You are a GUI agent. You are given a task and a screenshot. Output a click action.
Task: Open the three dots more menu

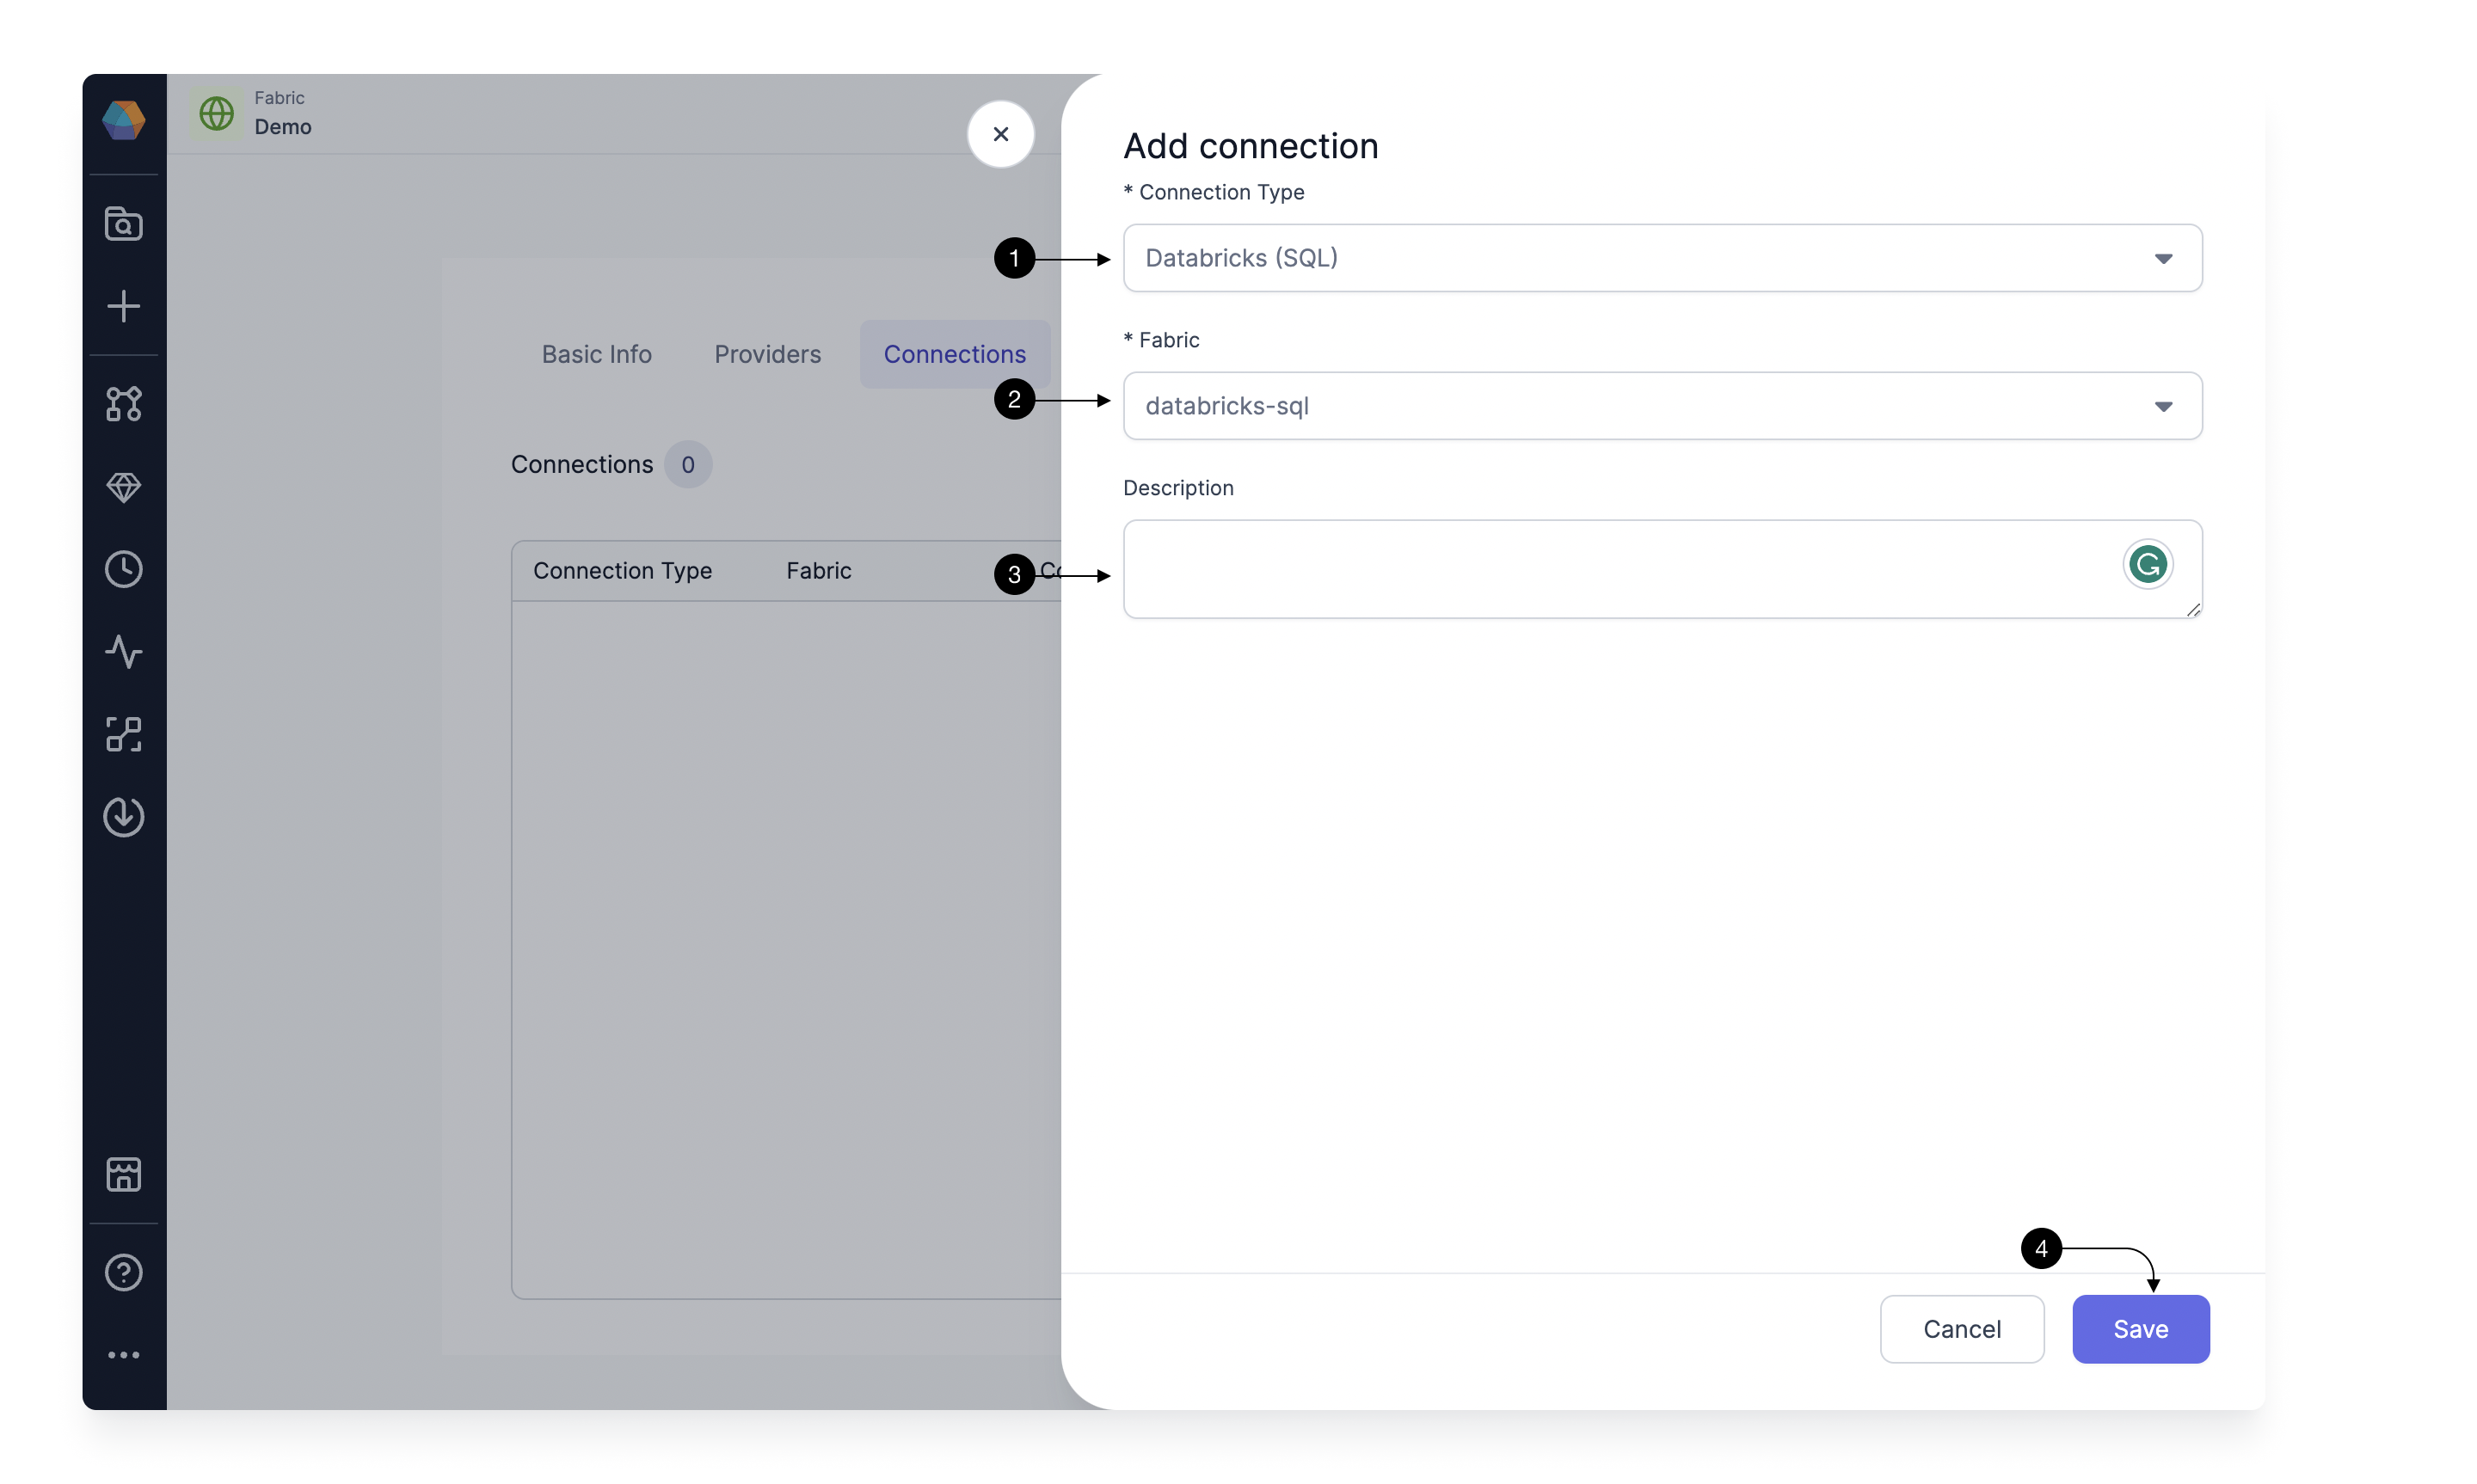point(124,1355)
